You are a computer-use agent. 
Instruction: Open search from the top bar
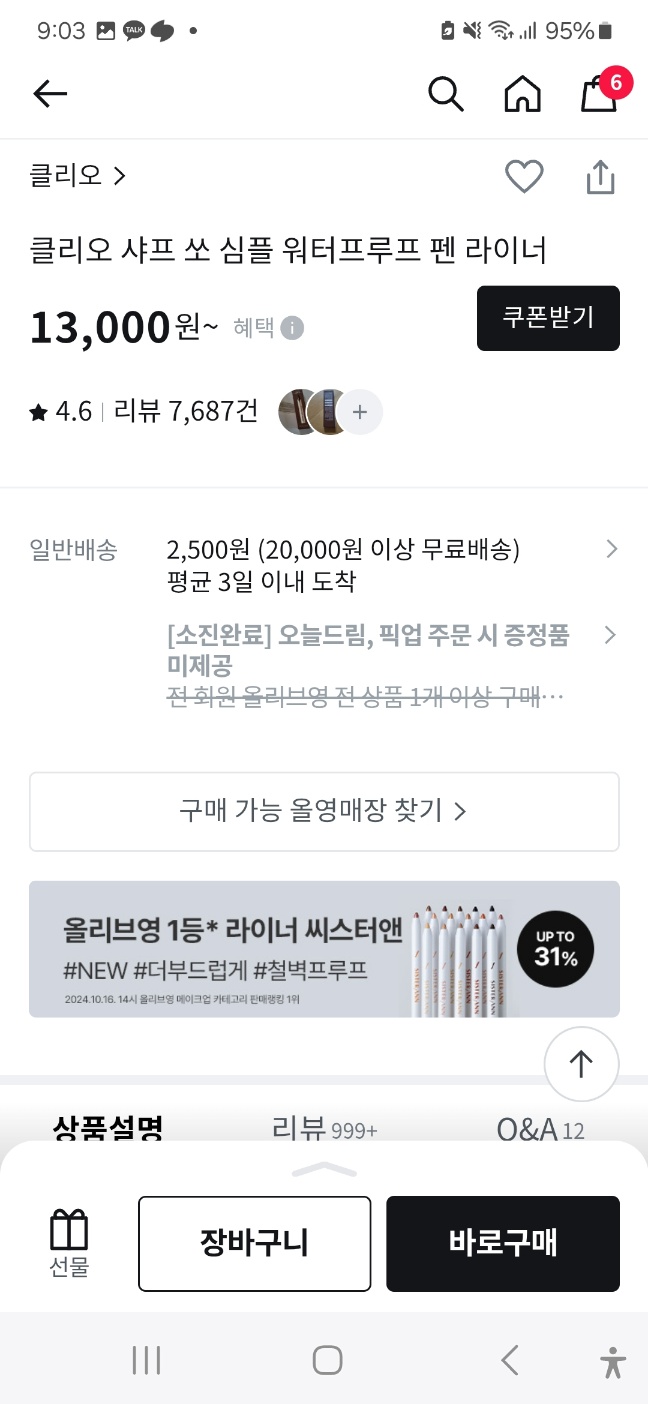click(x=446, y=93)
